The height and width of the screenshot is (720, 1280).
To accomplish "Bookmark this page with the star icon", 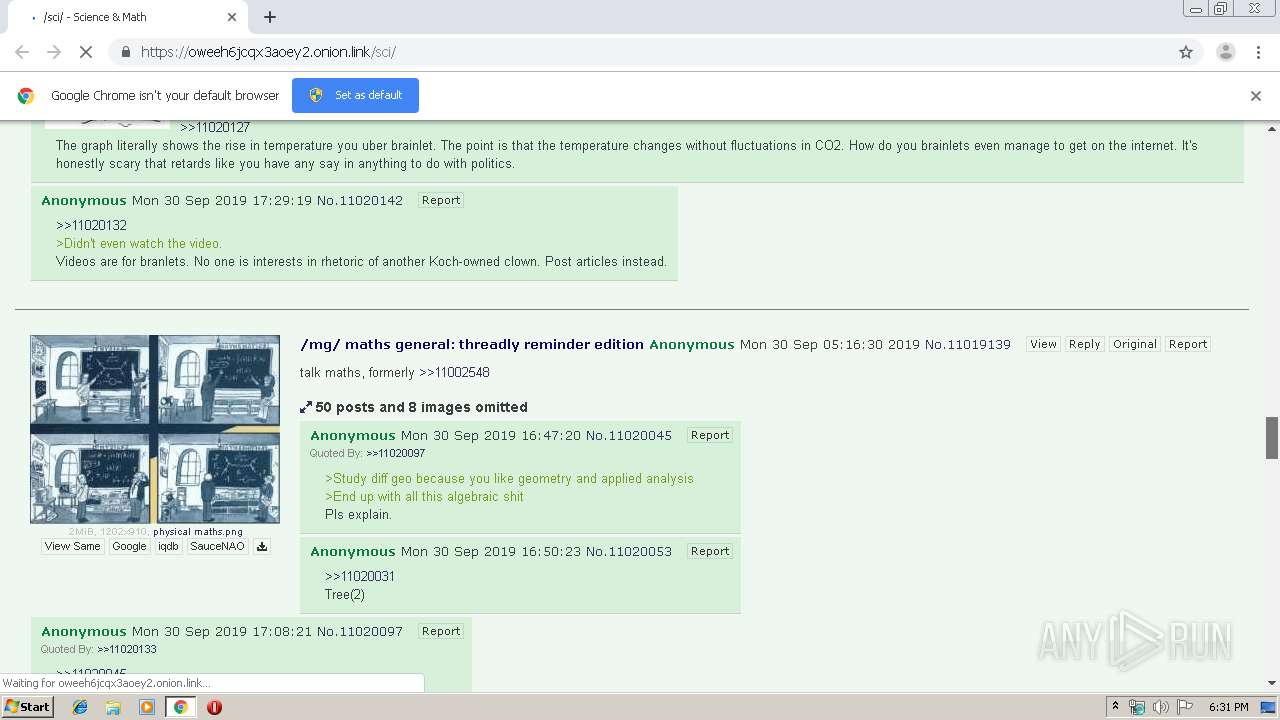I will click(1186, 52).
